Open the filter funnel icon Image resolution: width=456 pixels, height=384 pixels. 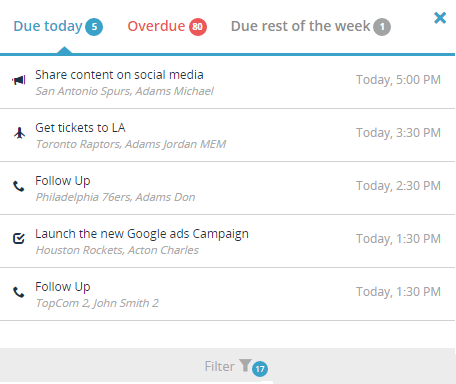point(245,365)
